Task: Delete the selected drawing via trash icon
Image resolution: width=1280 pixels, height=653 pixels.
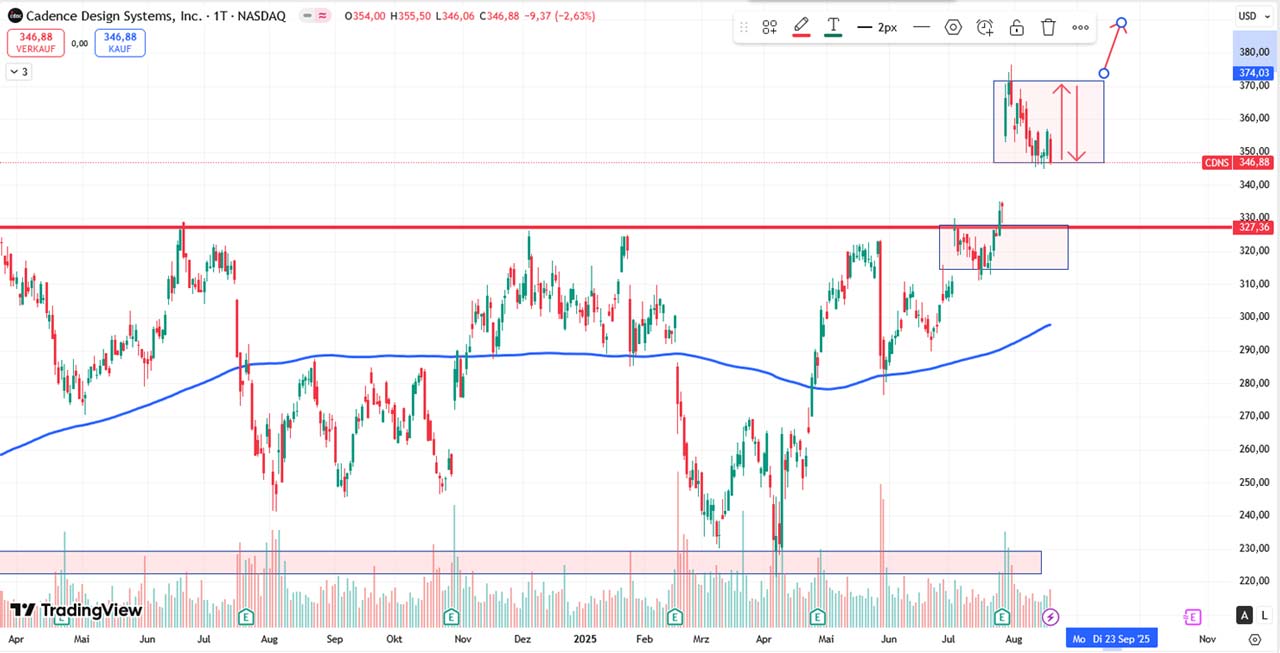Action: pos(1048,27)
